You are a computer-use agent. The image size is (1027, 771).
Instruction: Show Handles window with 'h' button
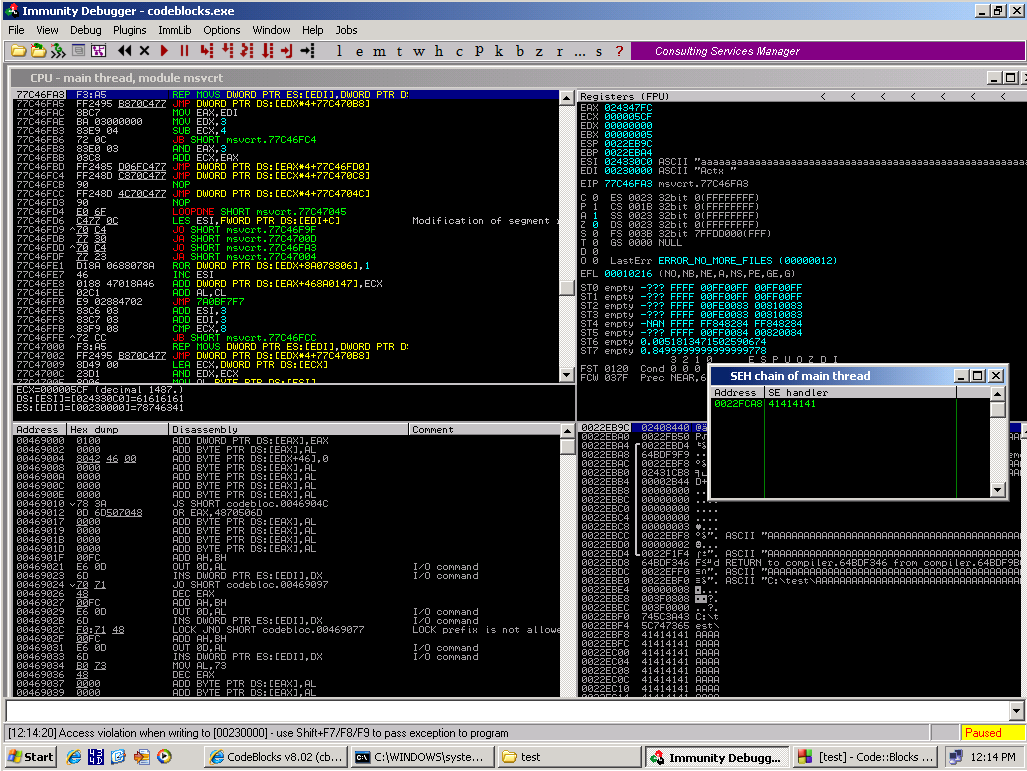coord(439,51)
